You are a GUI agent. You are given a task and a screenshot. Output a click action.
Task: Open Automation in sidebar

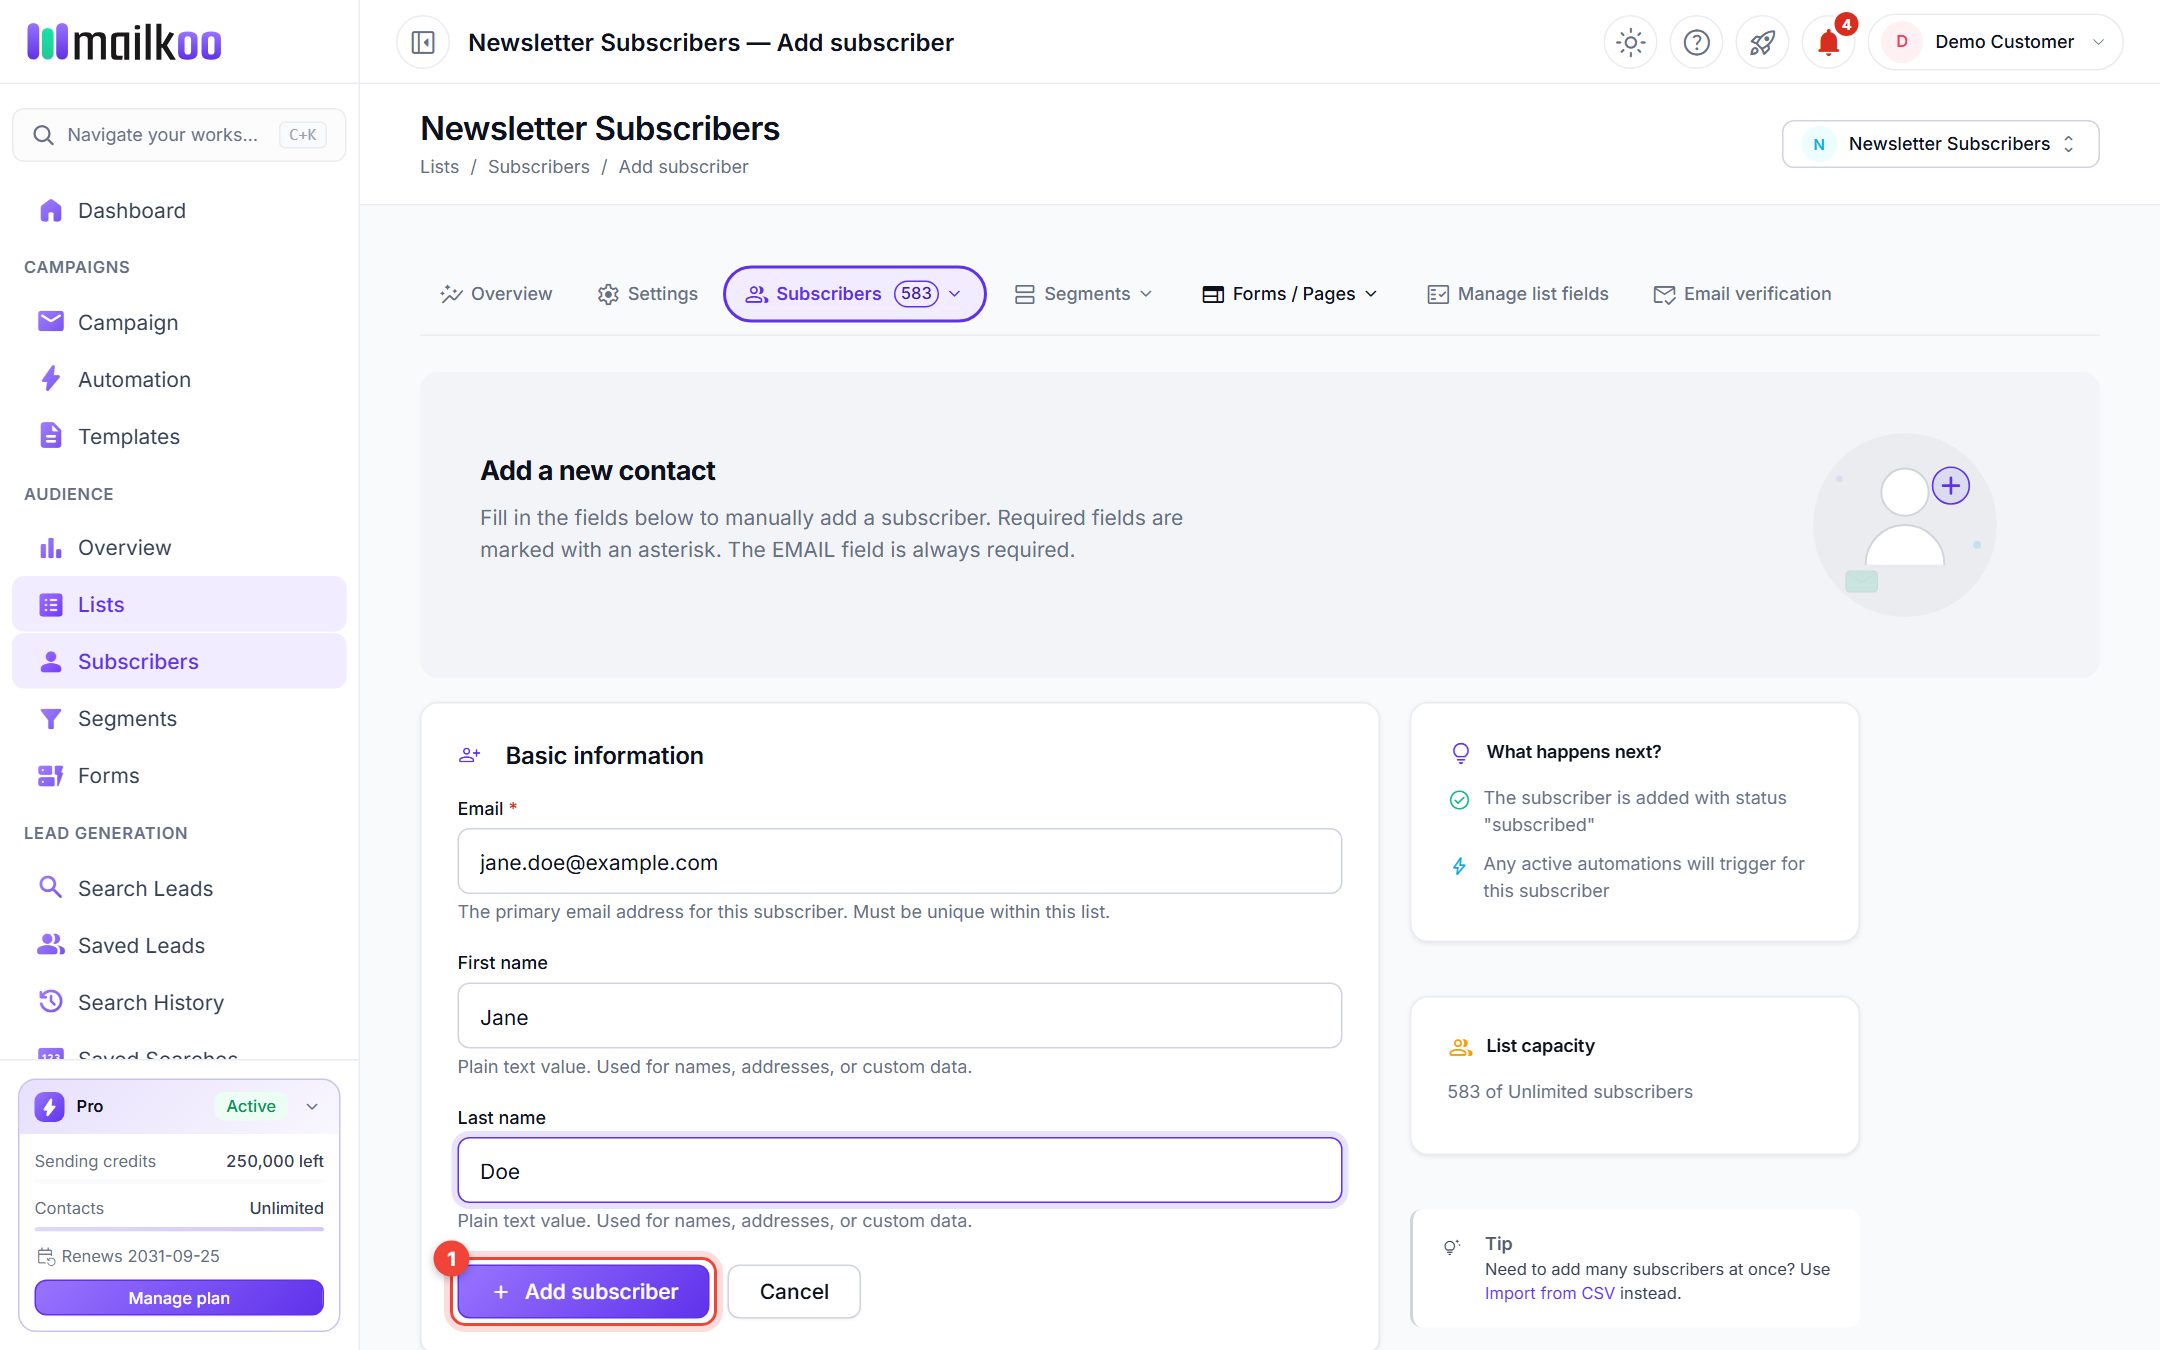(179, 379)
